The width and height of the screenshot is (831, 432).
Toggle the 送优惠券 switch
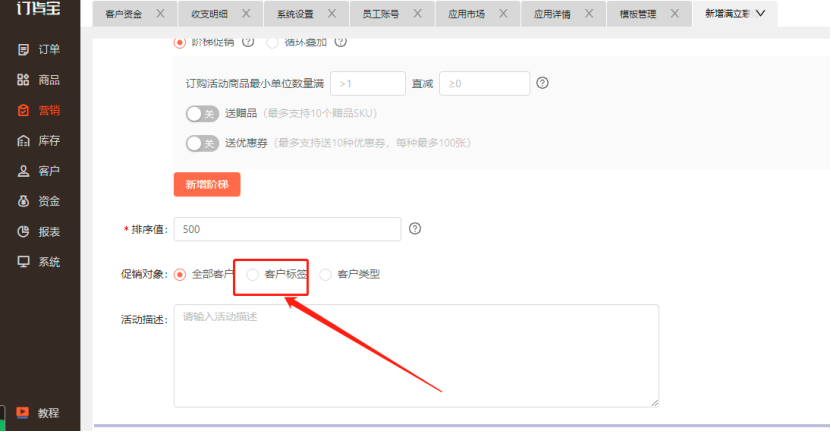(x=202, y=143)
